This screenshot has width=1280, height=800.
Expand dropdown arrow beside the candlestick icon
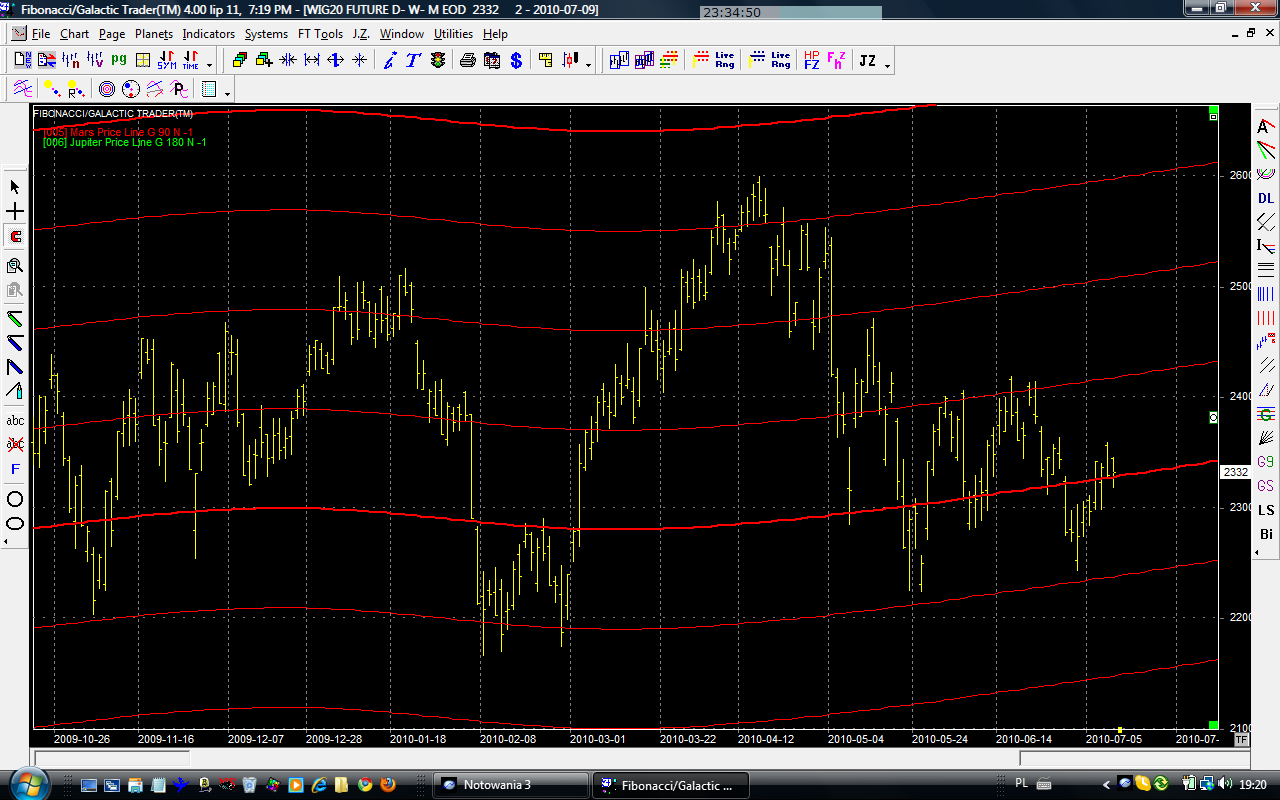588,64
